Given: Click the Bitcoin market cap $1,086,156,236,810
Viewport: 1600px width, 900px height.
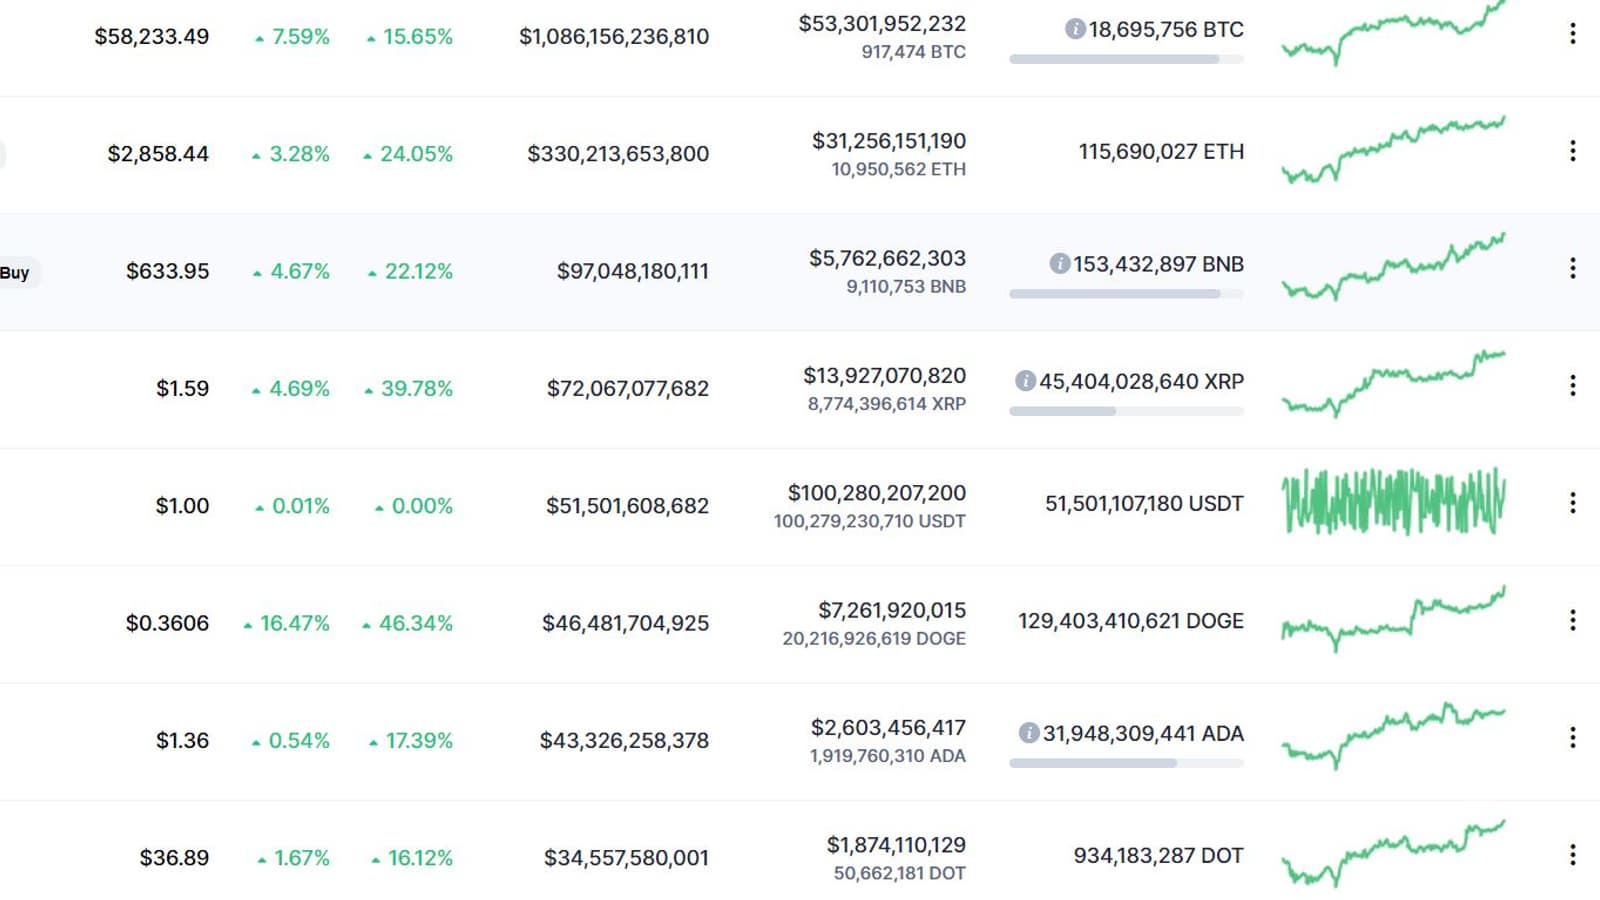Looking at the screenshot, I should [614, 37].
